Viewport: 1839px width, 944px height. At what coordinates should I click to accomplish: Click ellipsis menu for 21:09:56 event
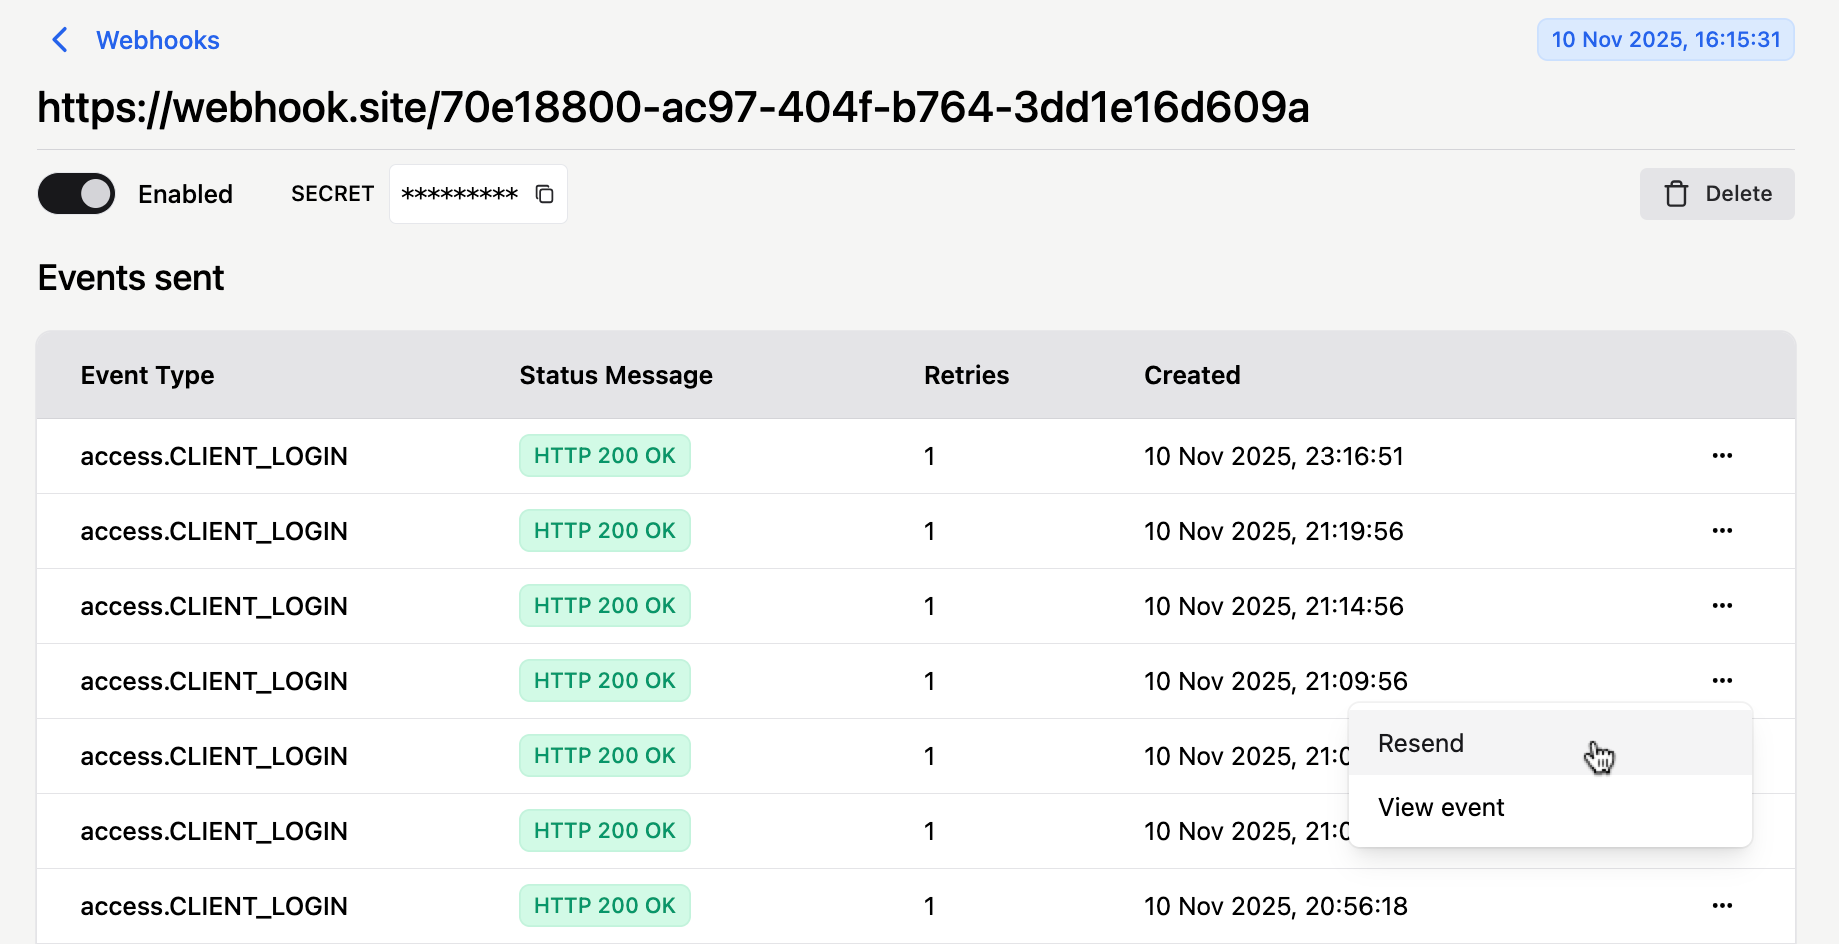click(x=1721, y=681)
